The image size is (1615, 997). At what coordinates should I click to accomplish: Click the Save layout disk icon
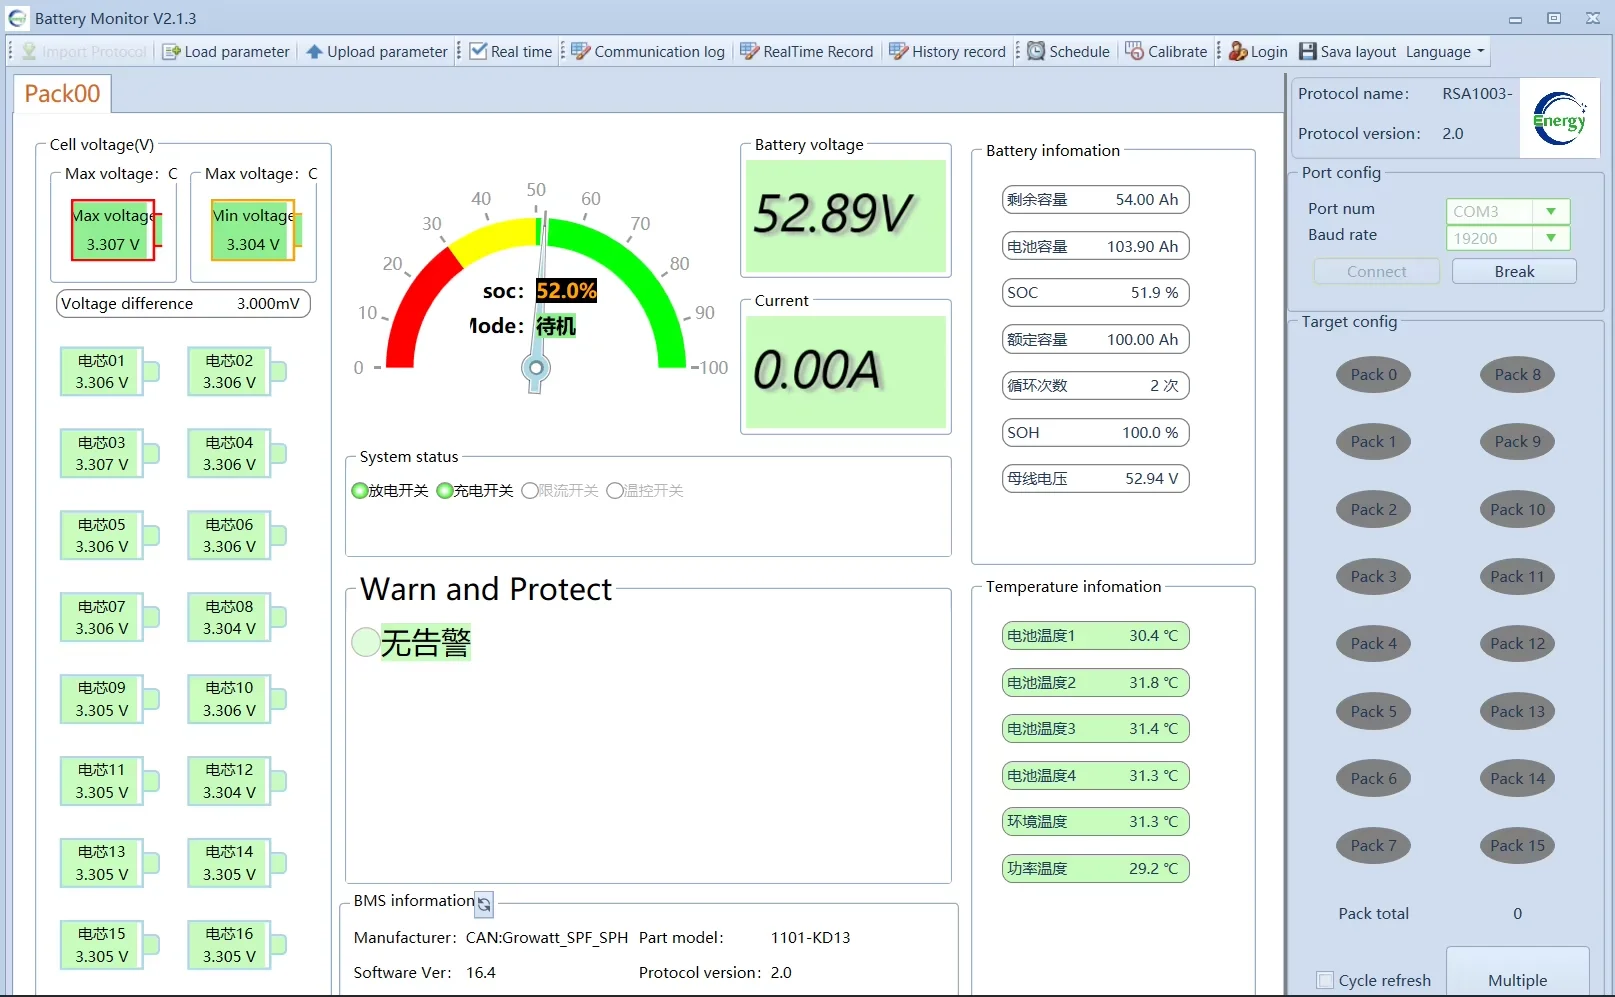(x=1308, y=52)
